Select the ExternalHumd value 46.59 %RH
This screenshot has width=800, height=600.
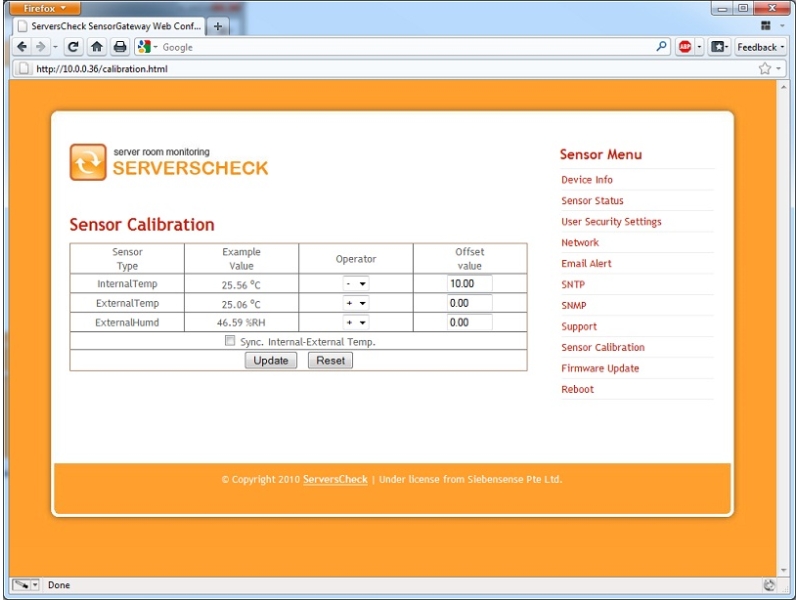(241, 322)
